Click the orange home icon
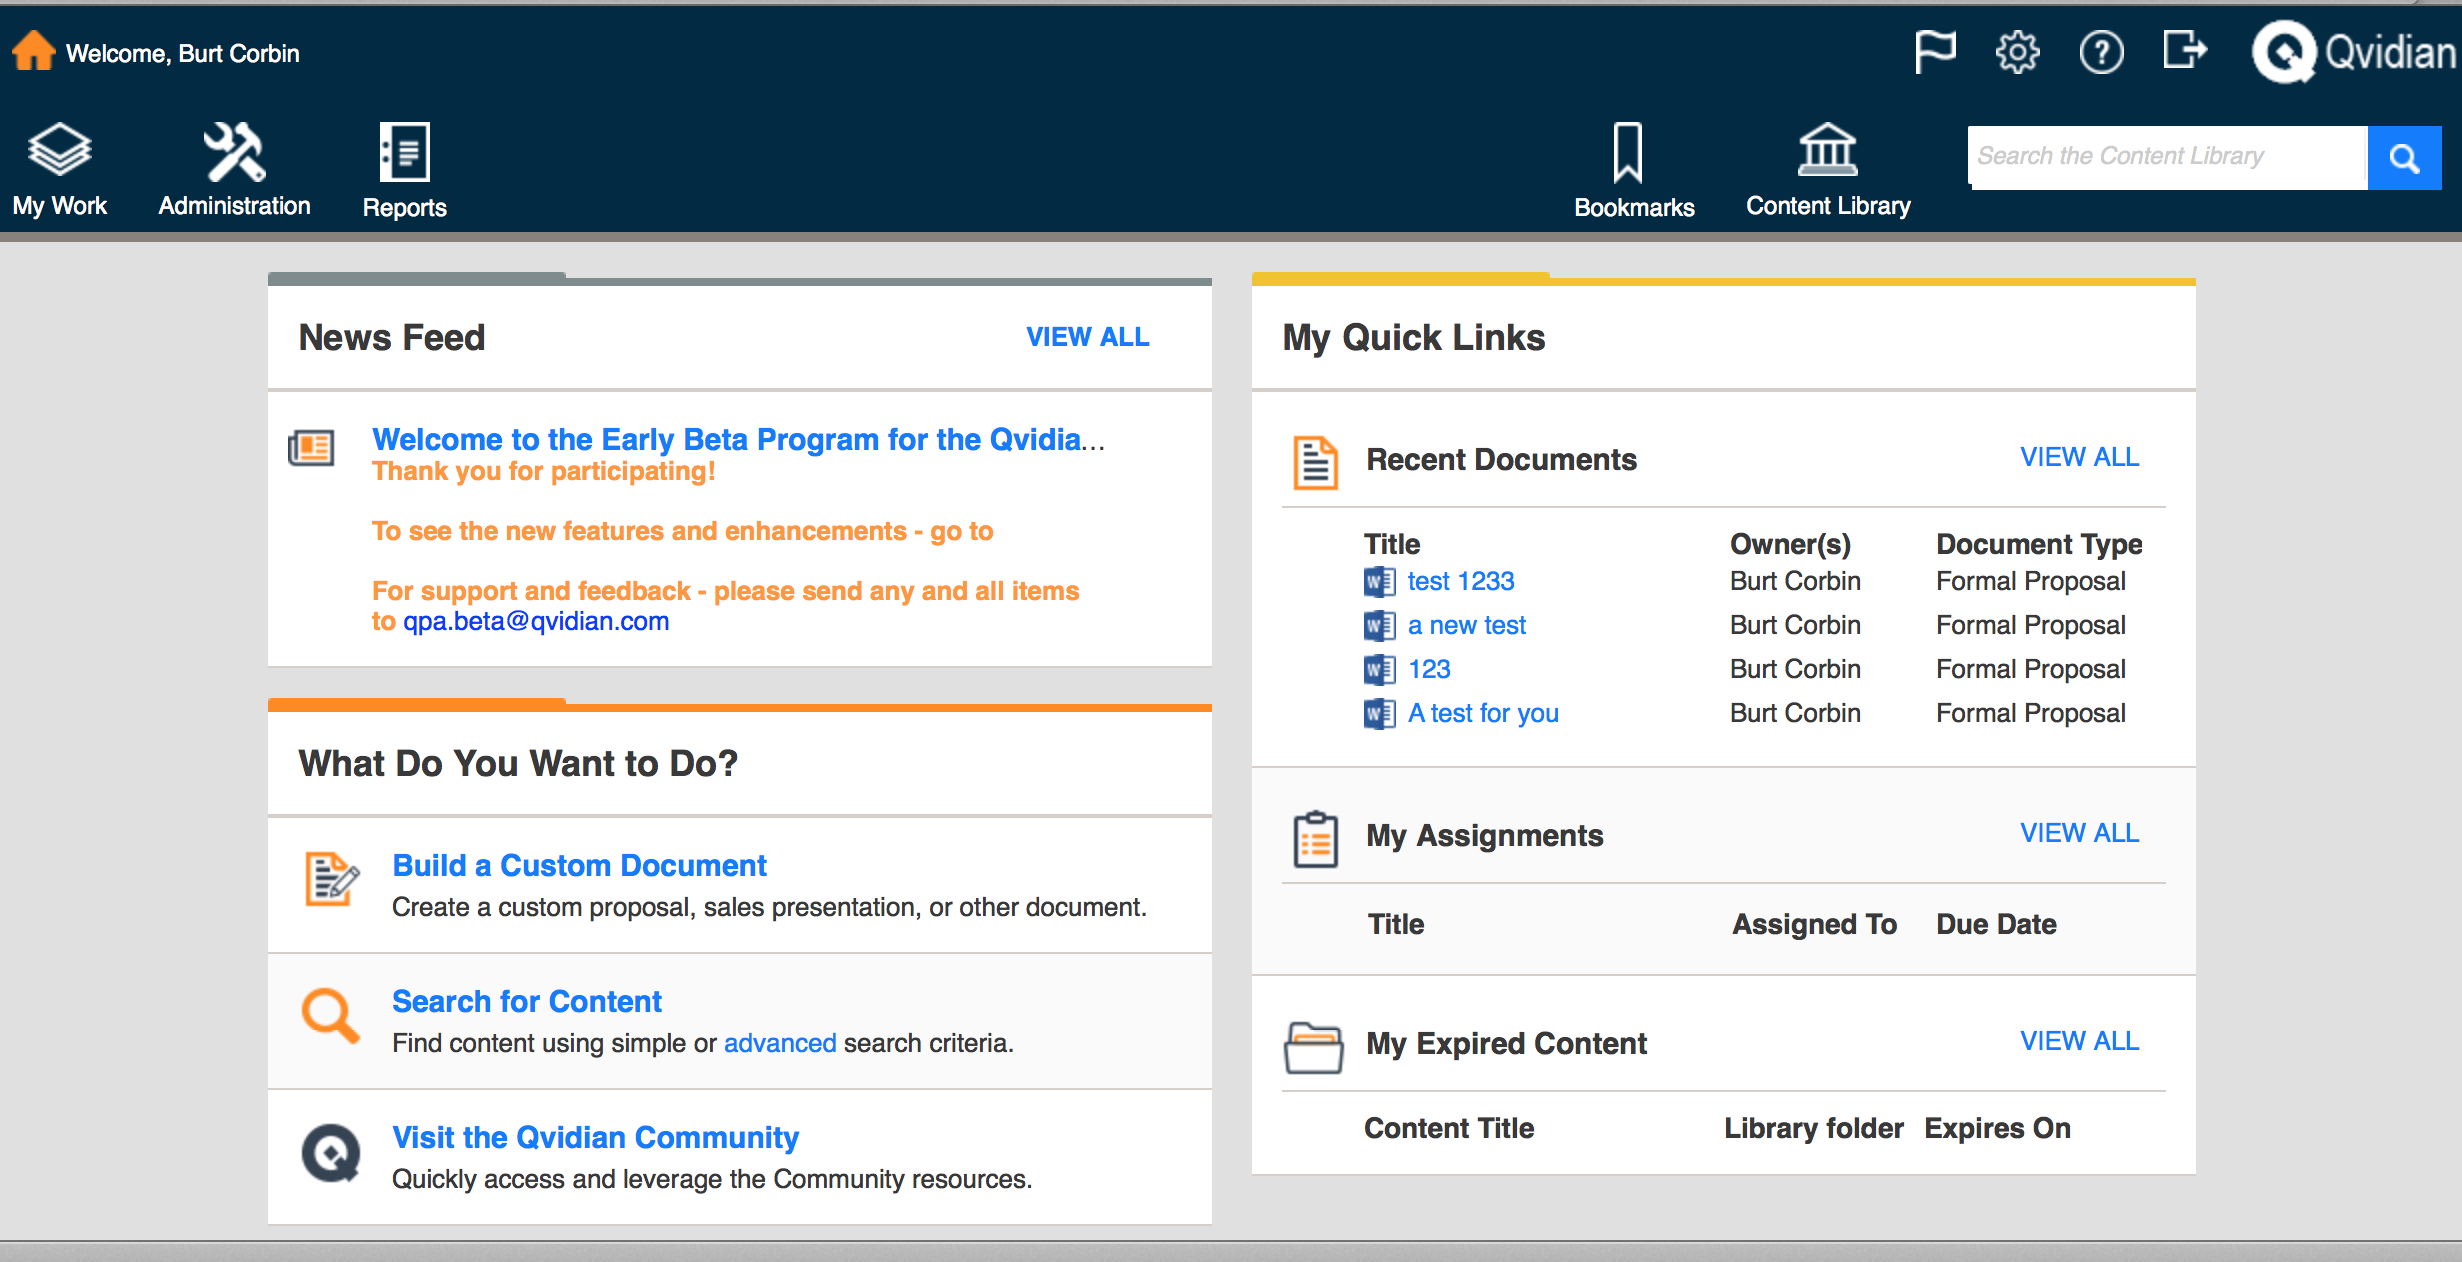 pyautogui.click(x=33, y=51)
